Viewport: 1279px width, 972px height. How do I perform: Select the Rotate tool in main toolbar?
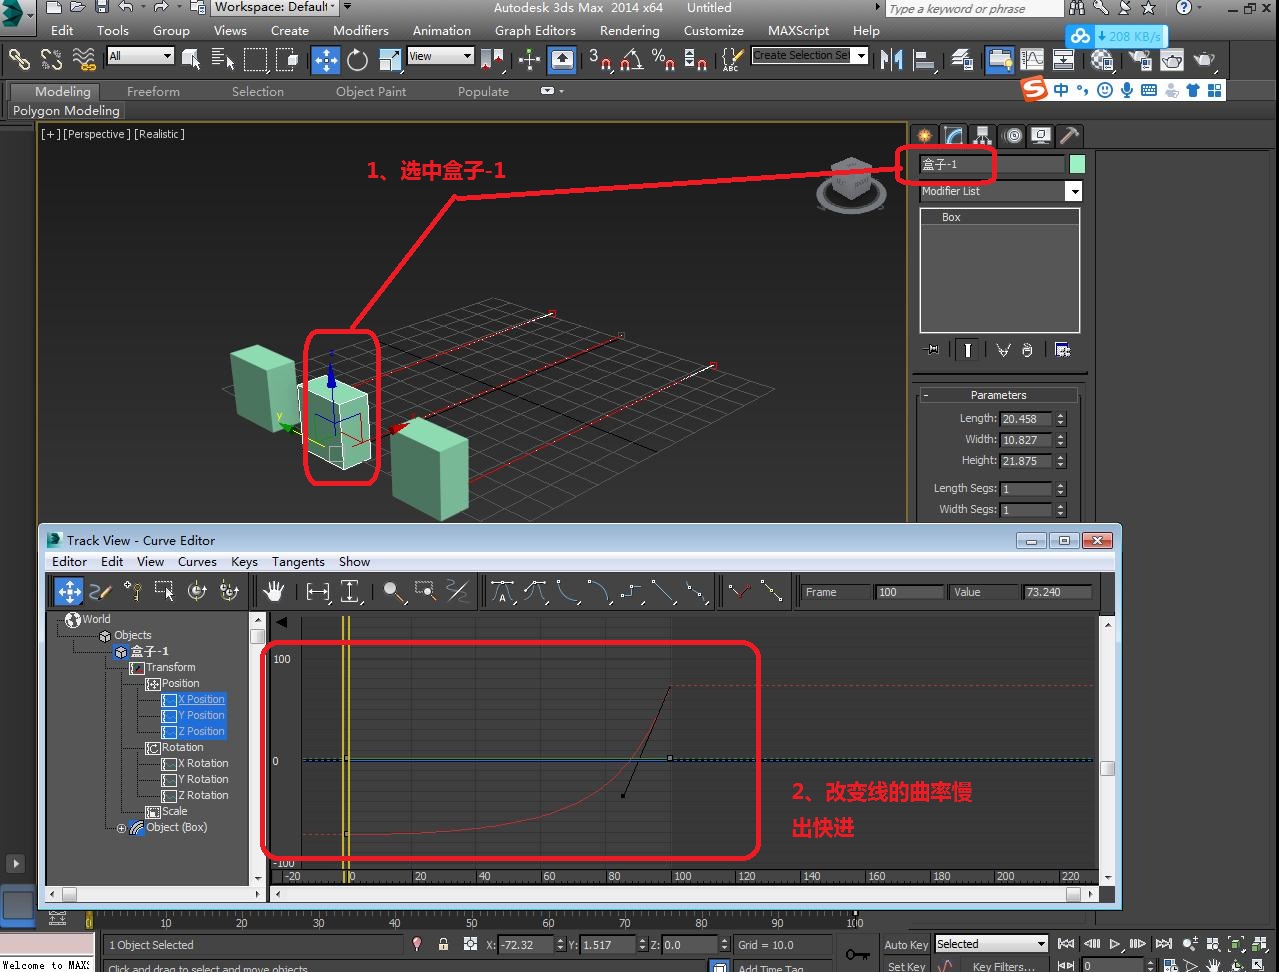pyautogui.click(x=357, y=60)
